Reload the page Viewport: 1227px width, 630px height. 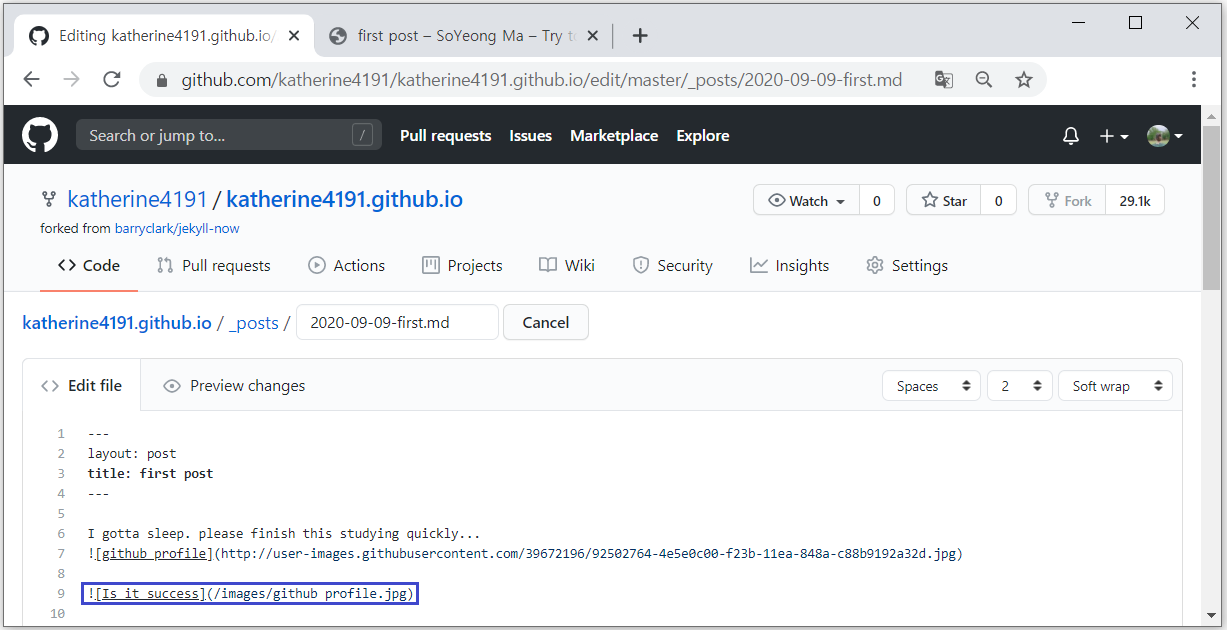point(112,79)
